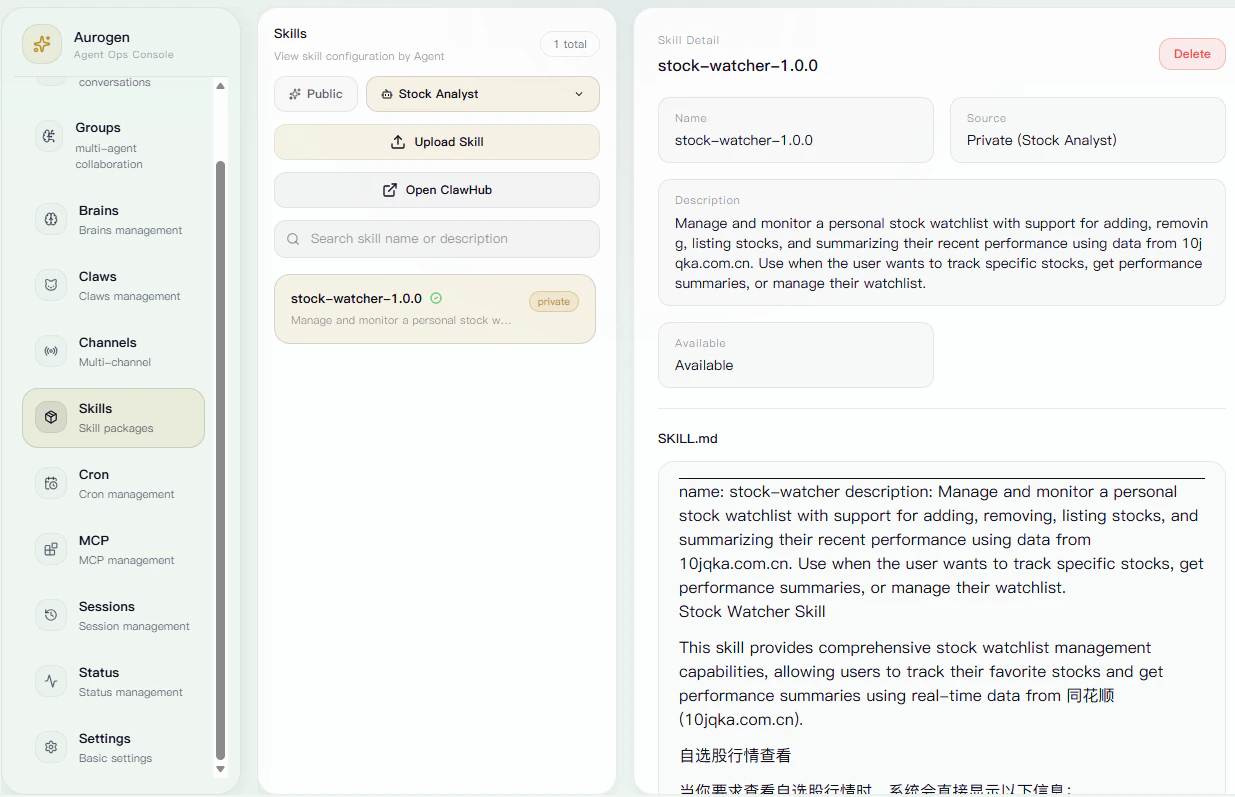Click the Source value Private (Stock Analyst)

tap(1042, 140)
